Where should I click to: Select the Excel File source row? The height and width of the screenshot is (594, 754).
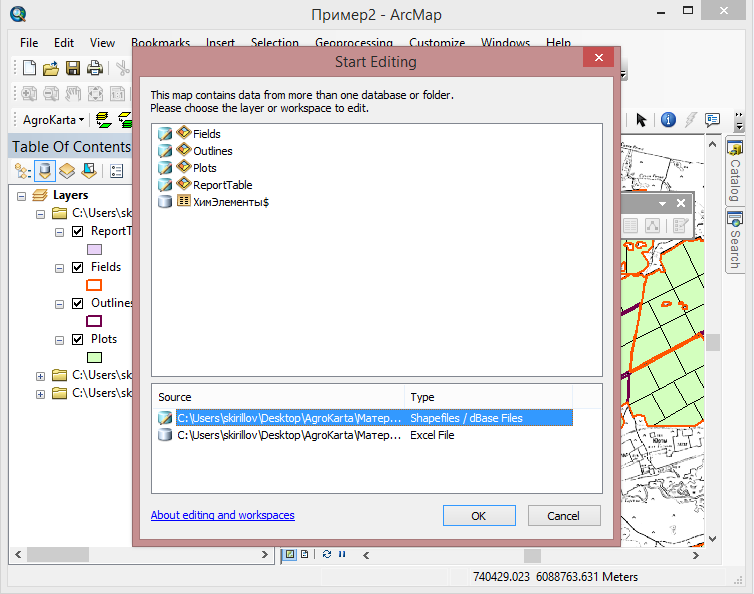tap(365, 435)
